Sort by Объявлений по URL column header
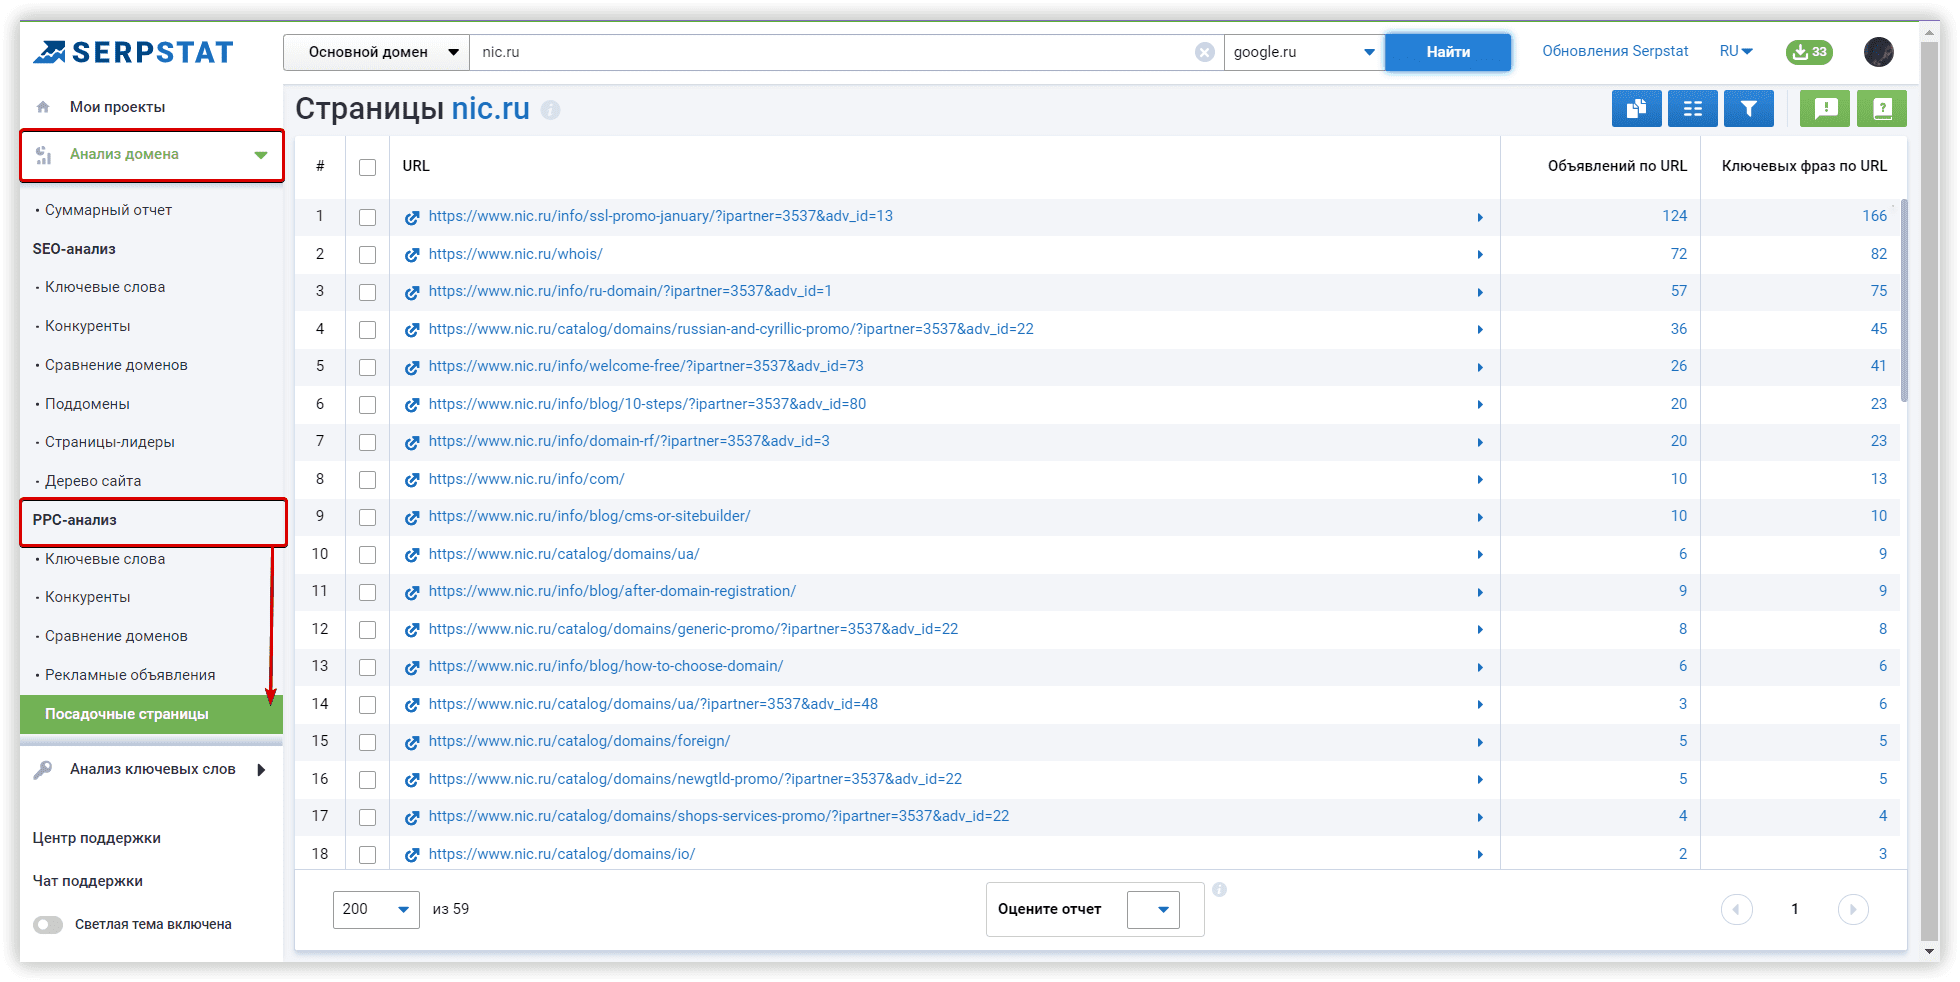1960x982 pixels. pyautogui.click(x=1617, y=166)
